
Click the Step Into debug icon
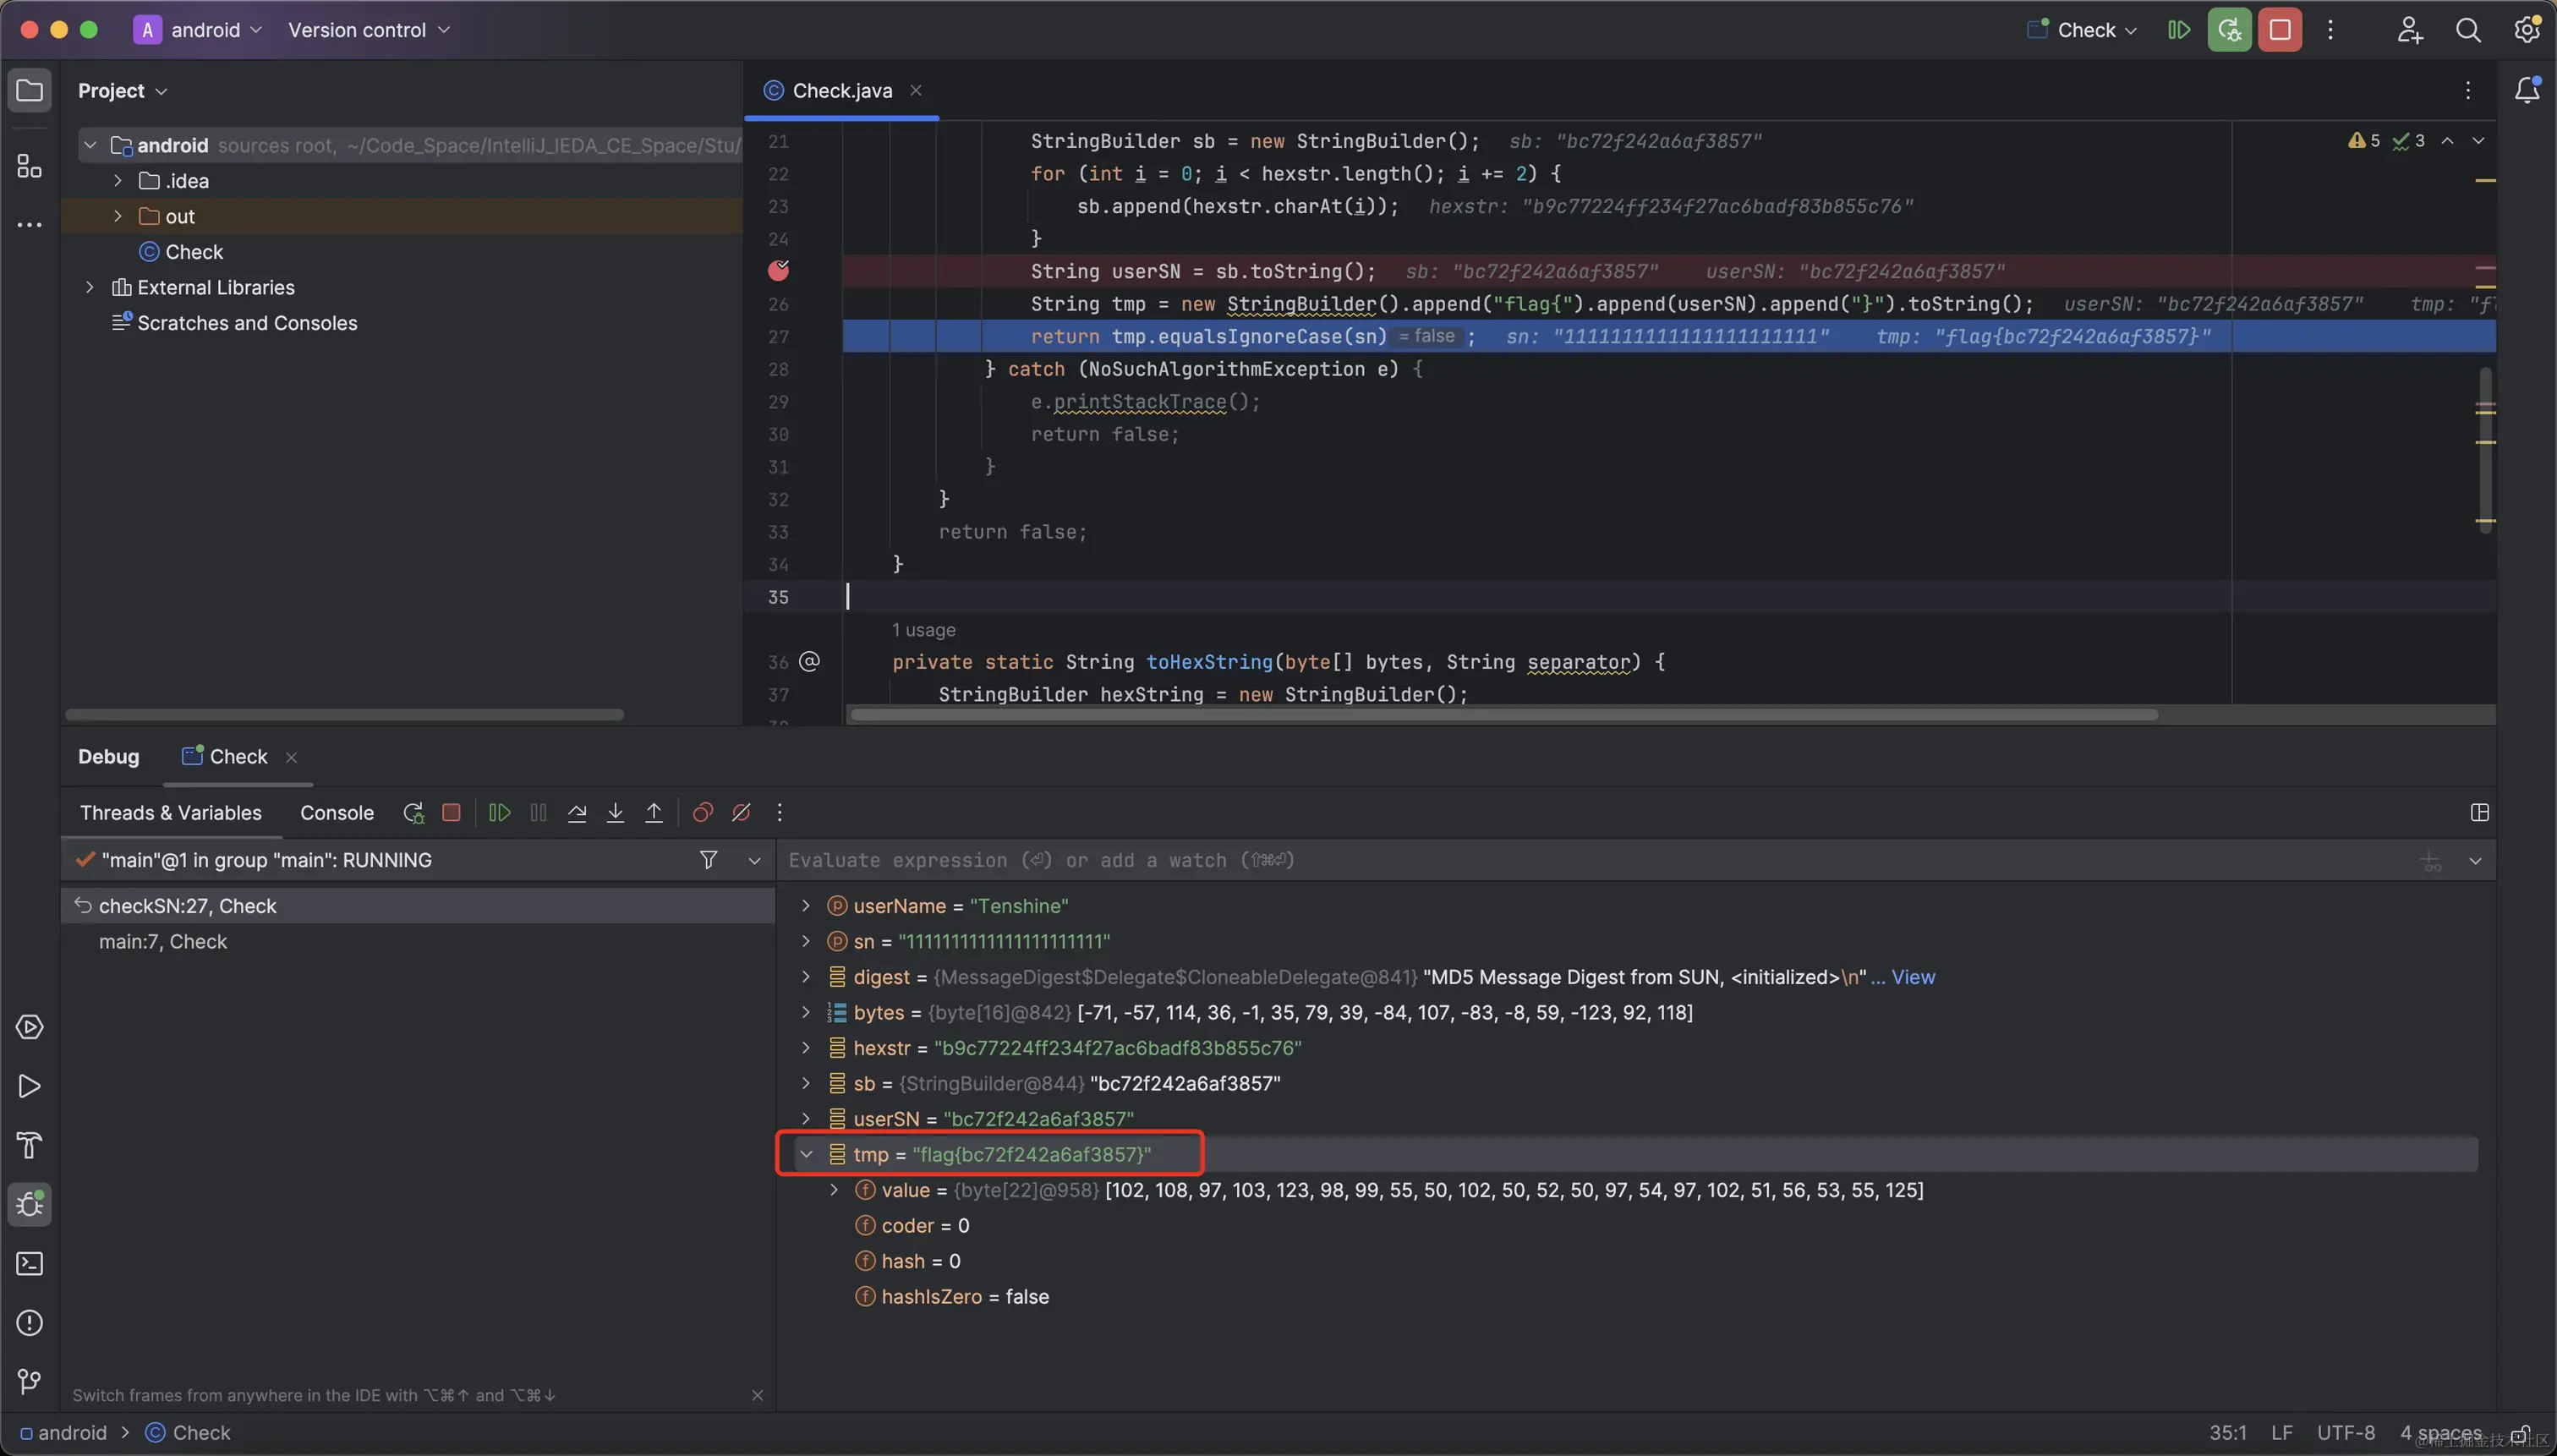click(x=615, y=813)
